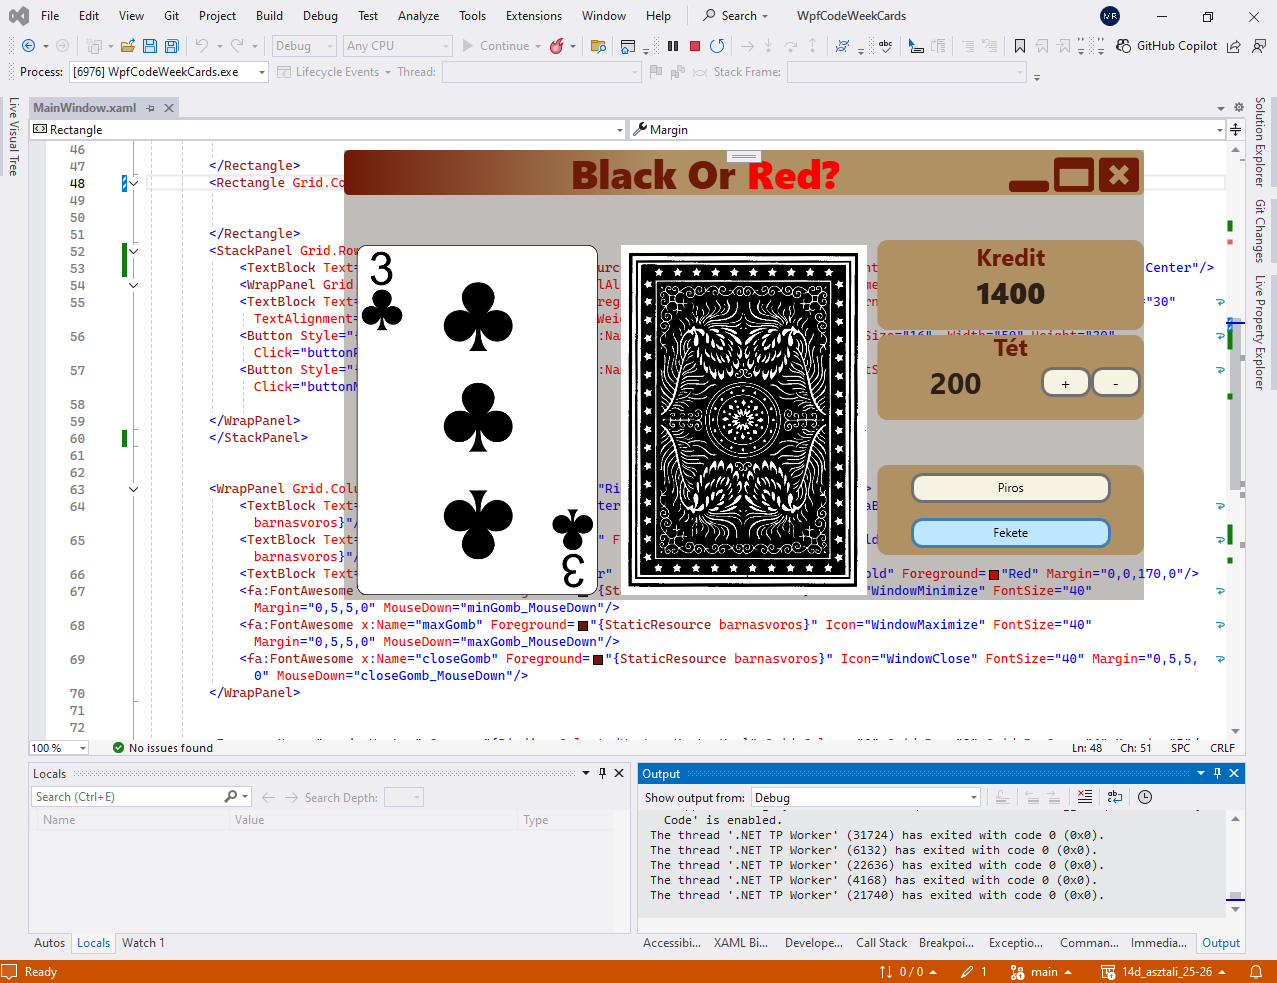Open GitHub Copilot from the toolbar
The image size is (1277, 983).
point(1166,46)
